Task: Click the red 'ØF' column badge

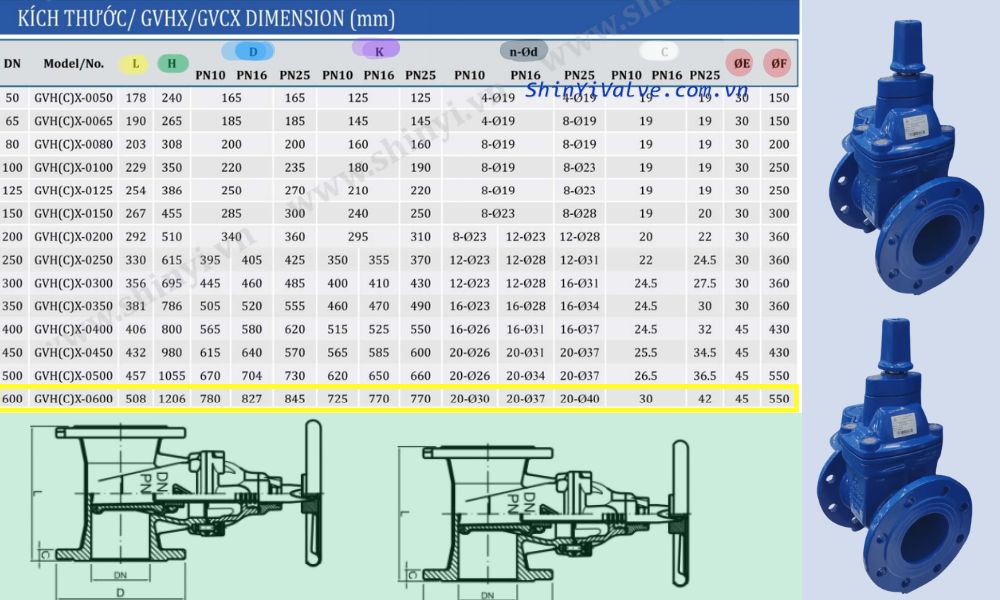Action: (777, 63)
